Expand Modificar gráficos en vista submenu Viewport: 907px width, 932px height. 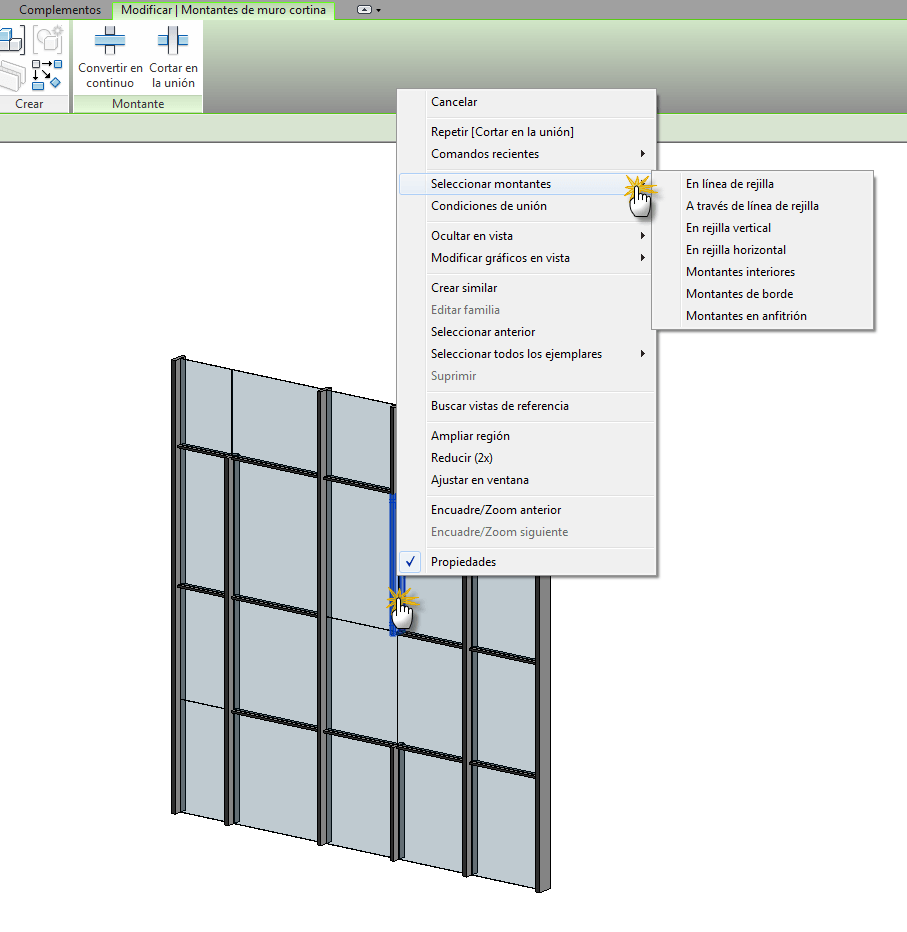tap(527, 257)
